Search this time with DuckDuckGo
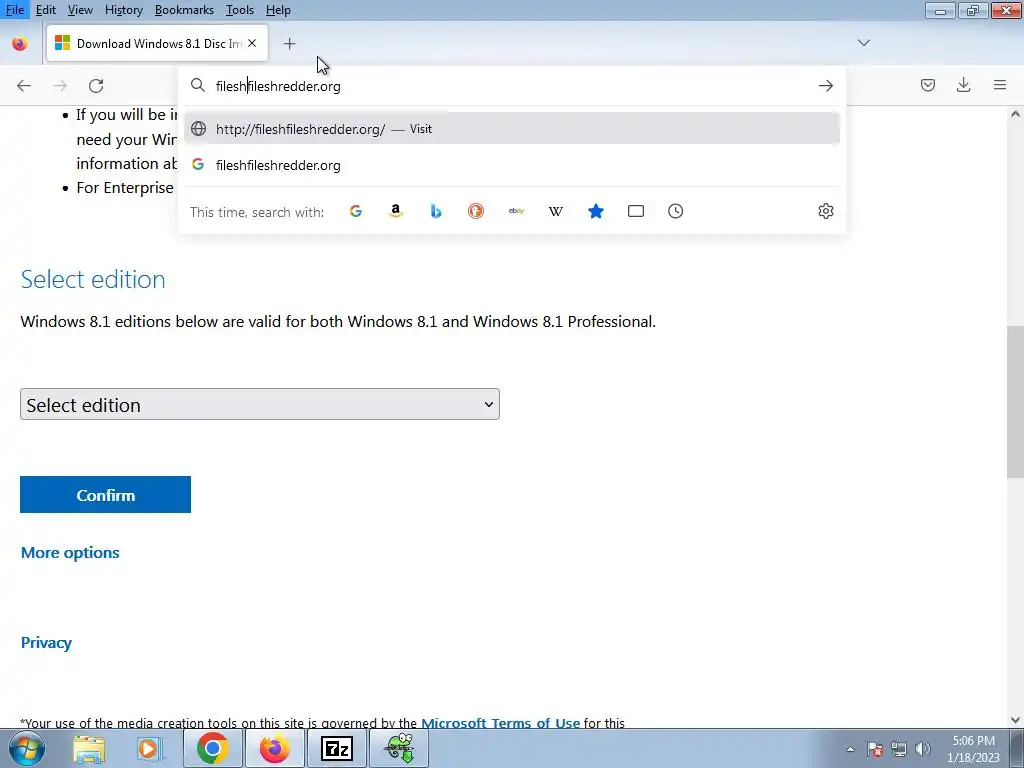The width and height of the screenshot is (1024, 768). (x=476, y=211)
